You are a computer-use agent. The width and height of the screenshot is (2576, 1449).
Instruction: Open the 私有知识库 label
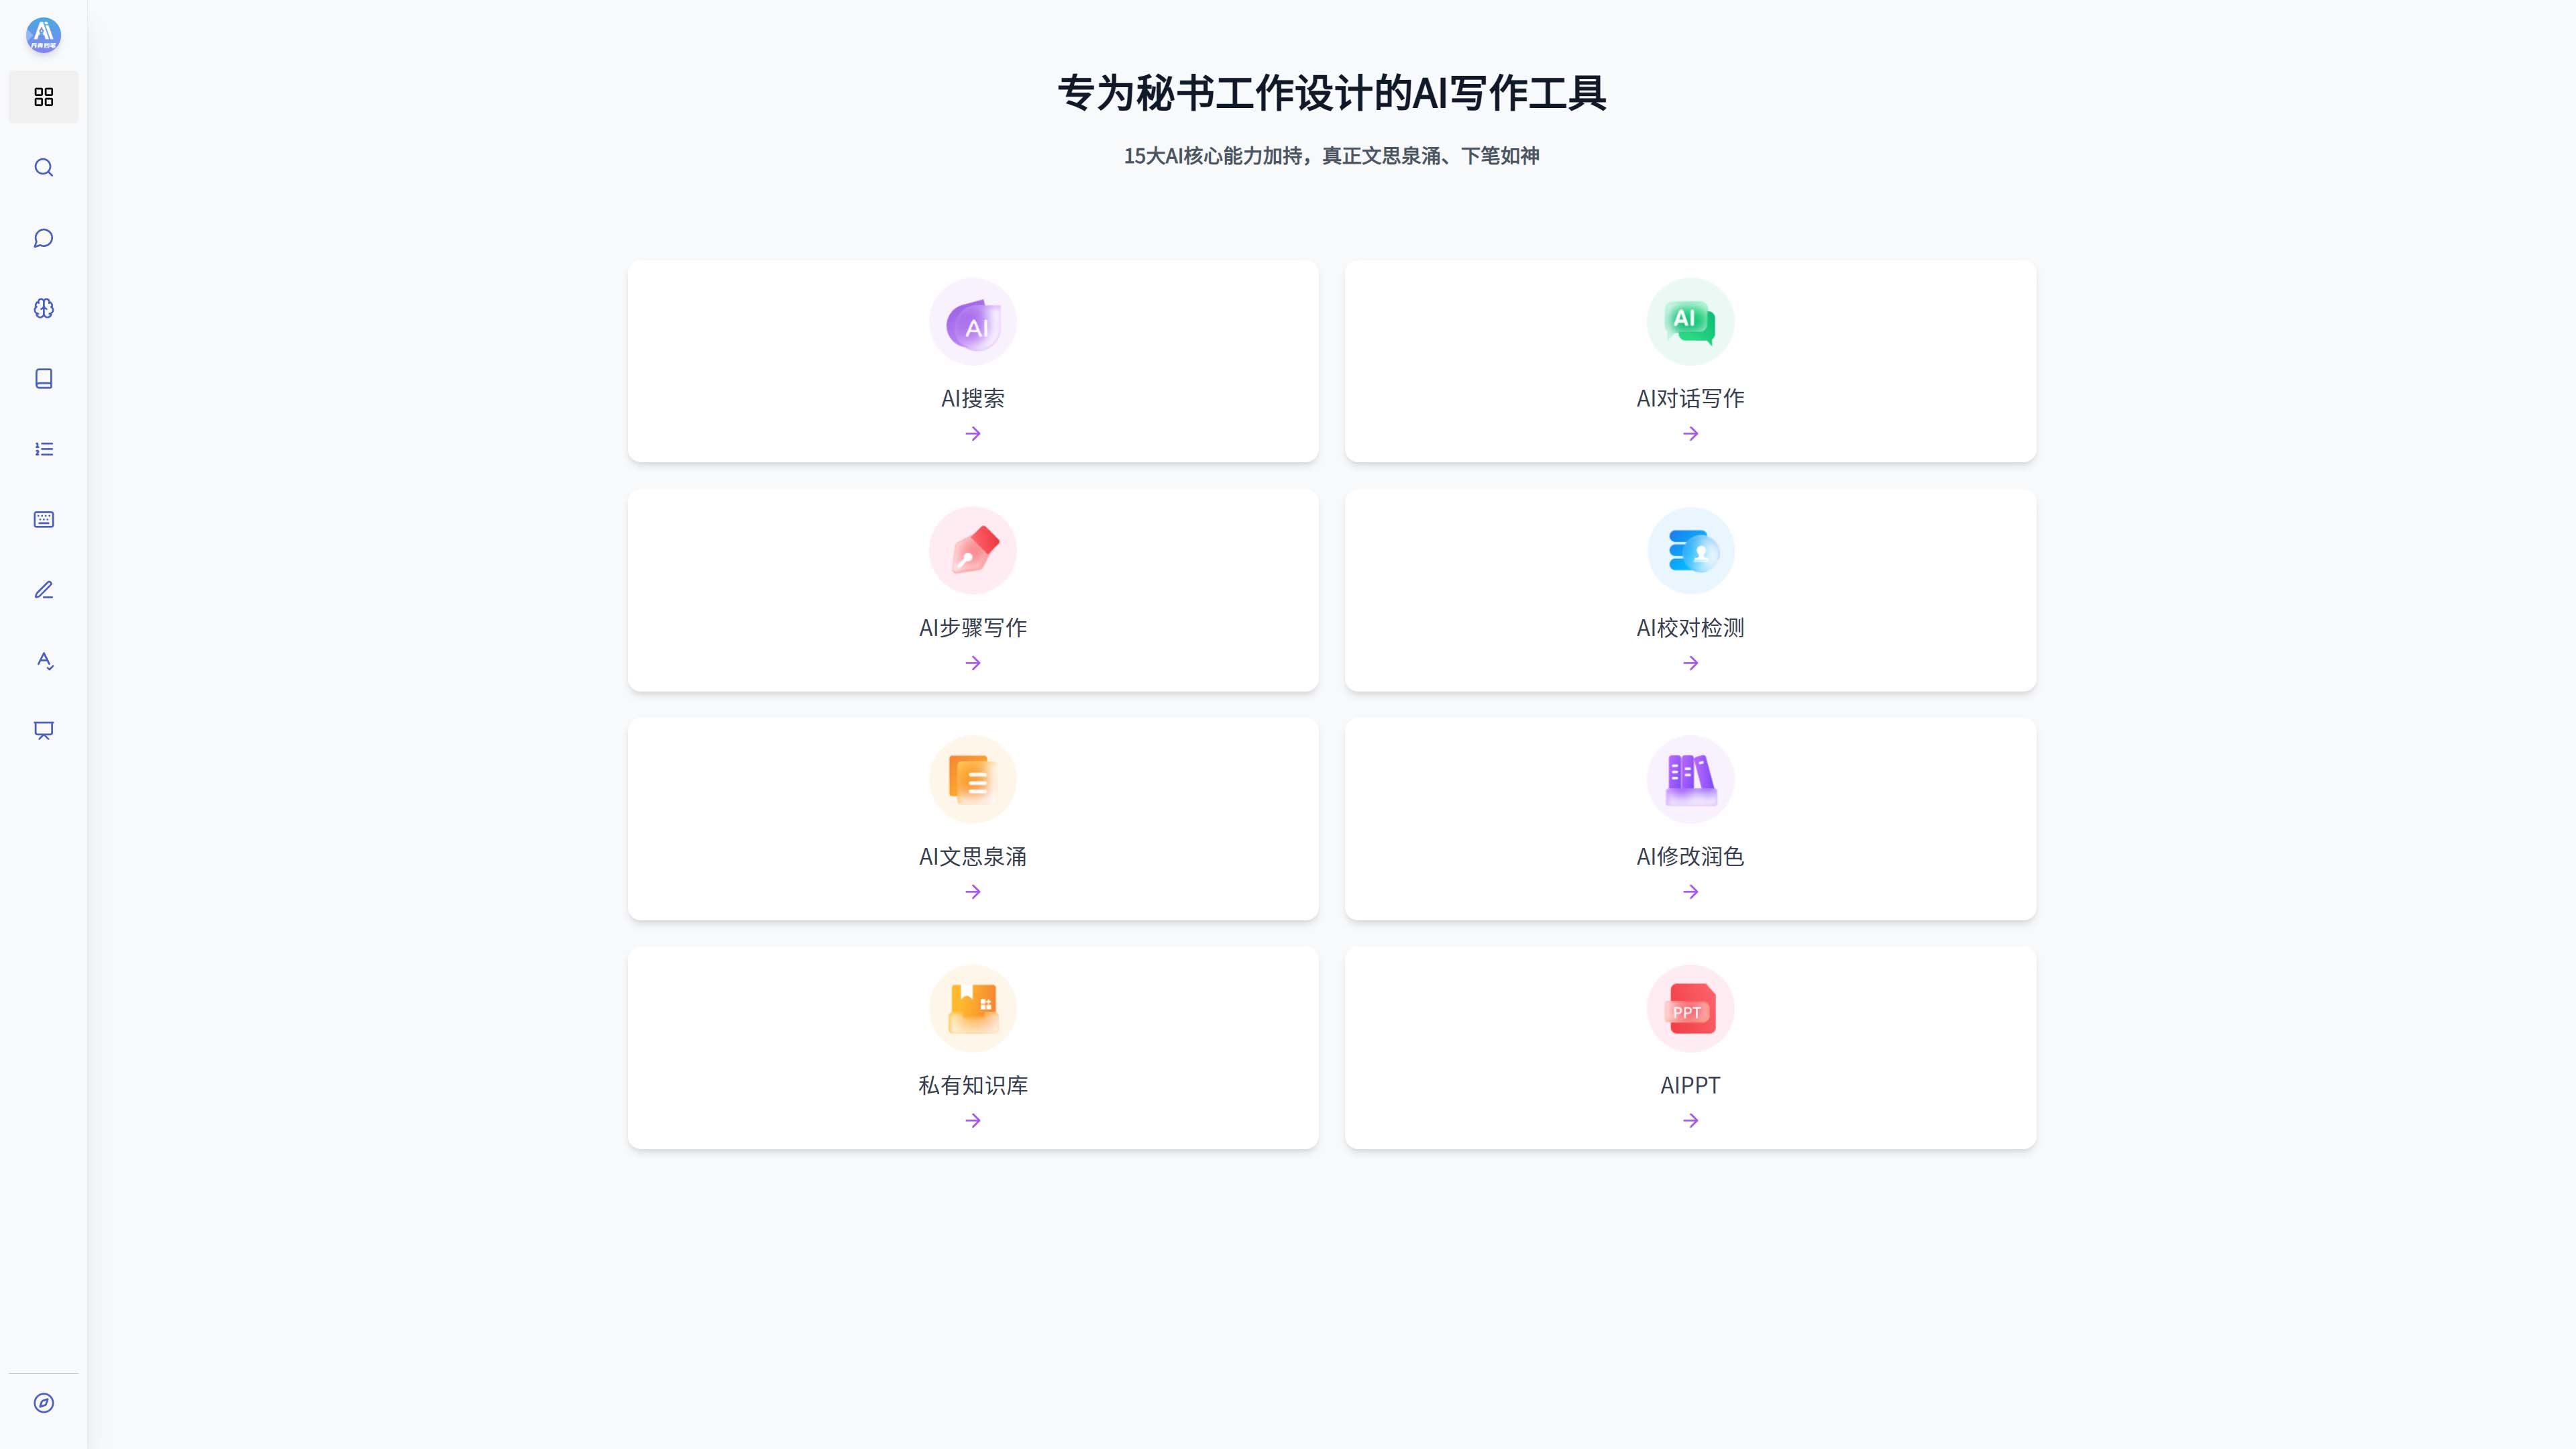[973, 1086]
